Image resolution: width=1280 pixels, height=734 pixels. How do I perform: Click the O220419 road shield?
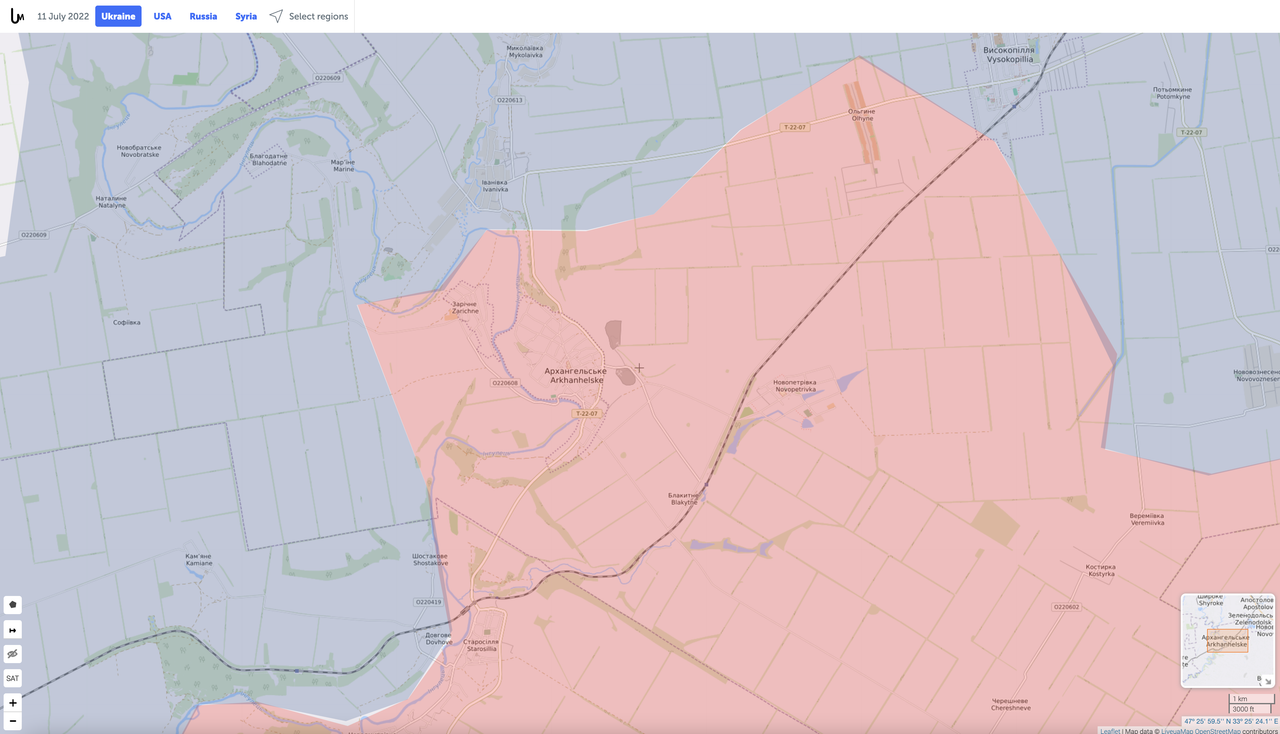(x=428, y=602)
